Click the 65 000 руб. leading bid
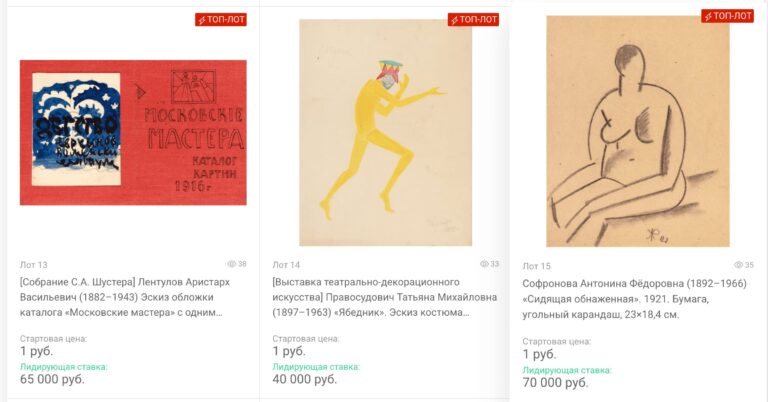768x402 pixels. point(52,379)
